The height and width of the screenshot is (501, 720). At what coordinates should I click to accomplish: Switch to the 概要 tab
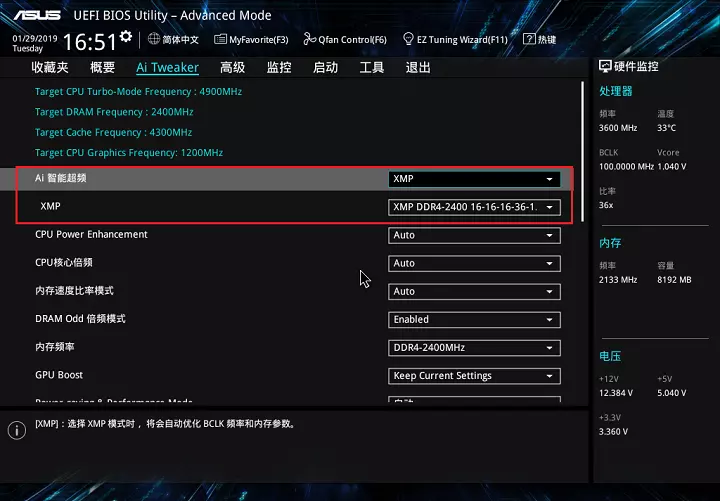pyautogui.click(x=102, y=68)
